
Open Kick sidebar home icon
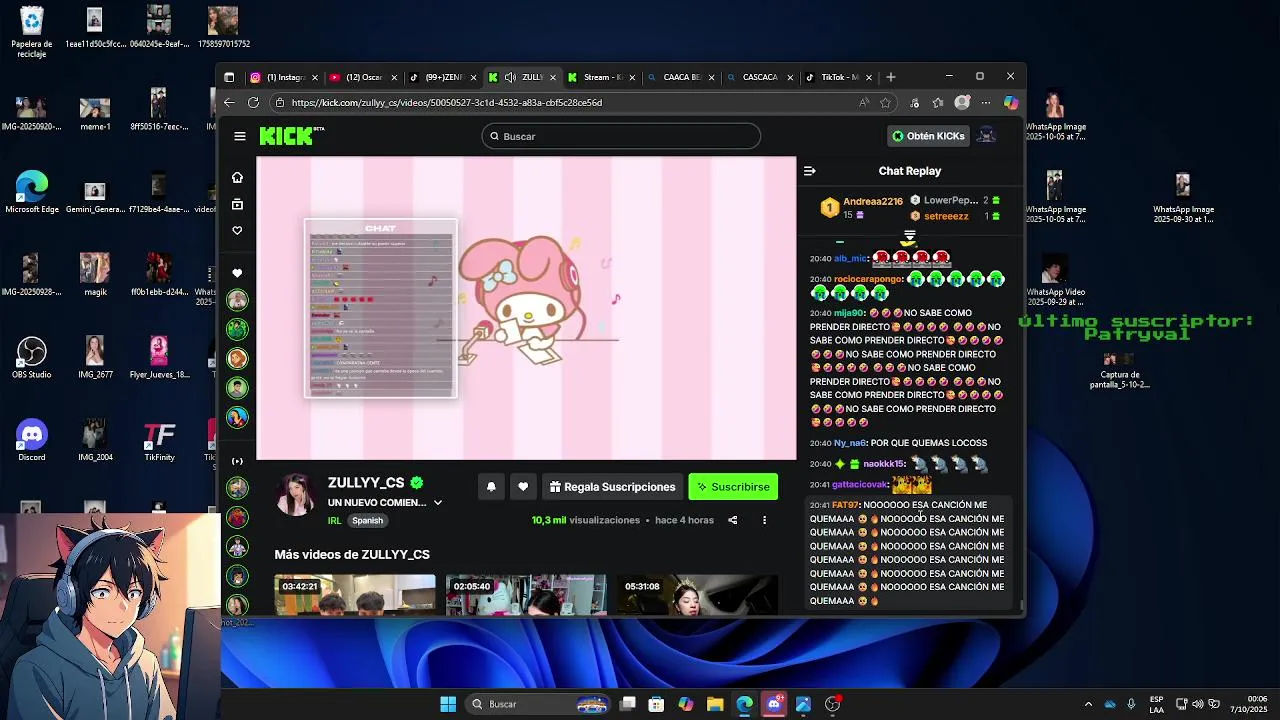pos(237,177)
